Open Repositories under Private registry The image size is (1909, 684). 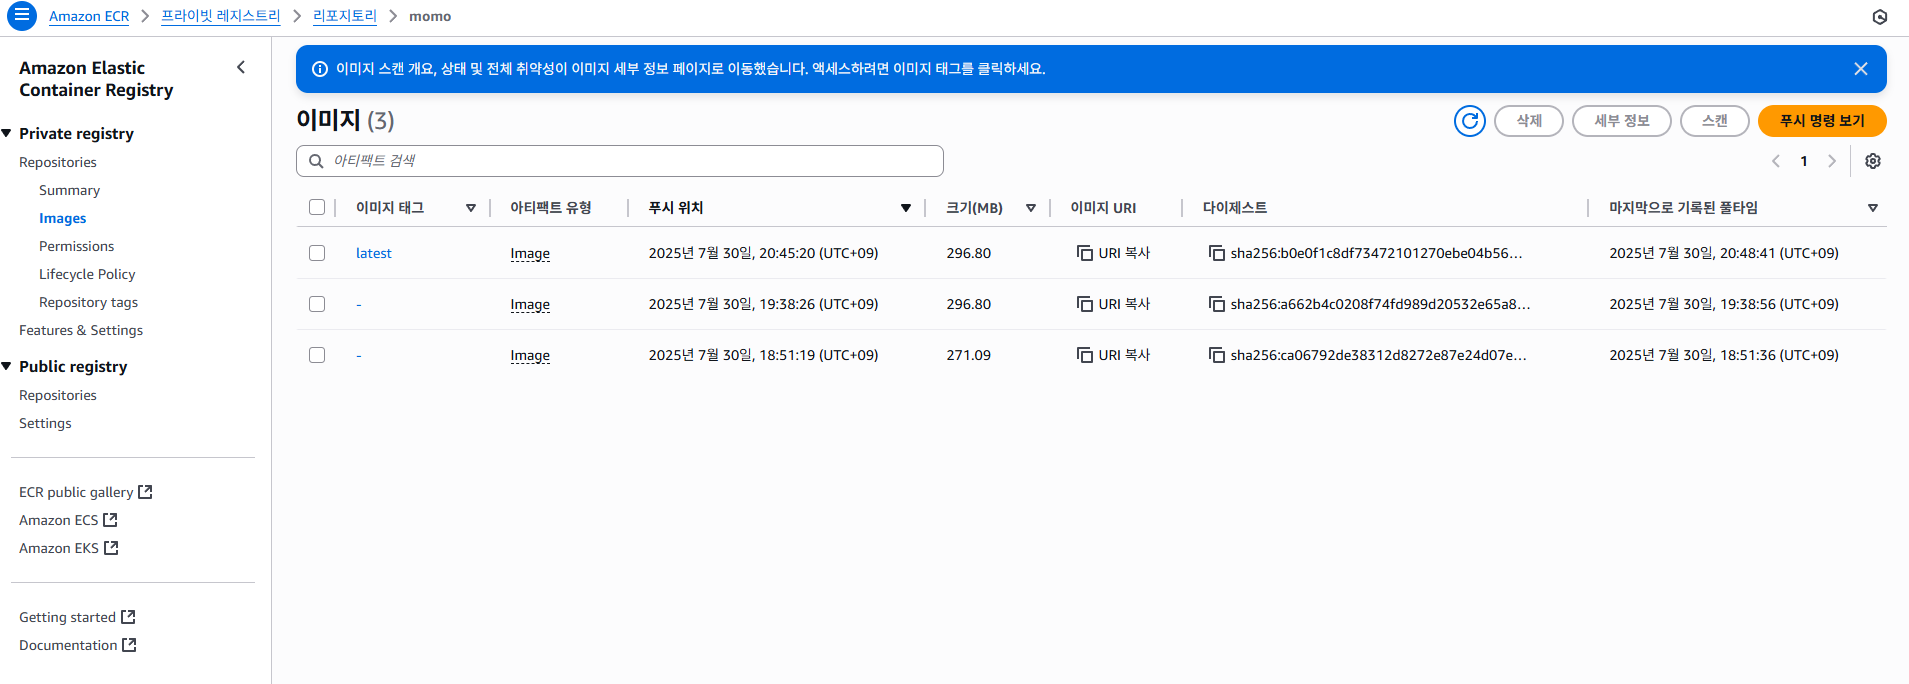pyautogui.click(x=58, y=162)
